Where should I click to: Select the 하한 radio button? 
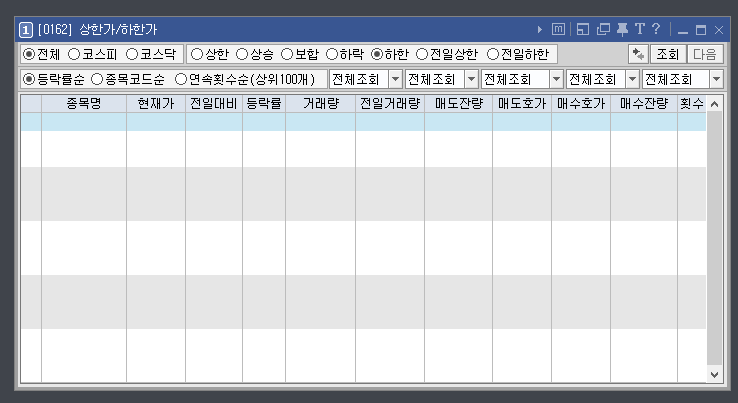click(377, 54)
